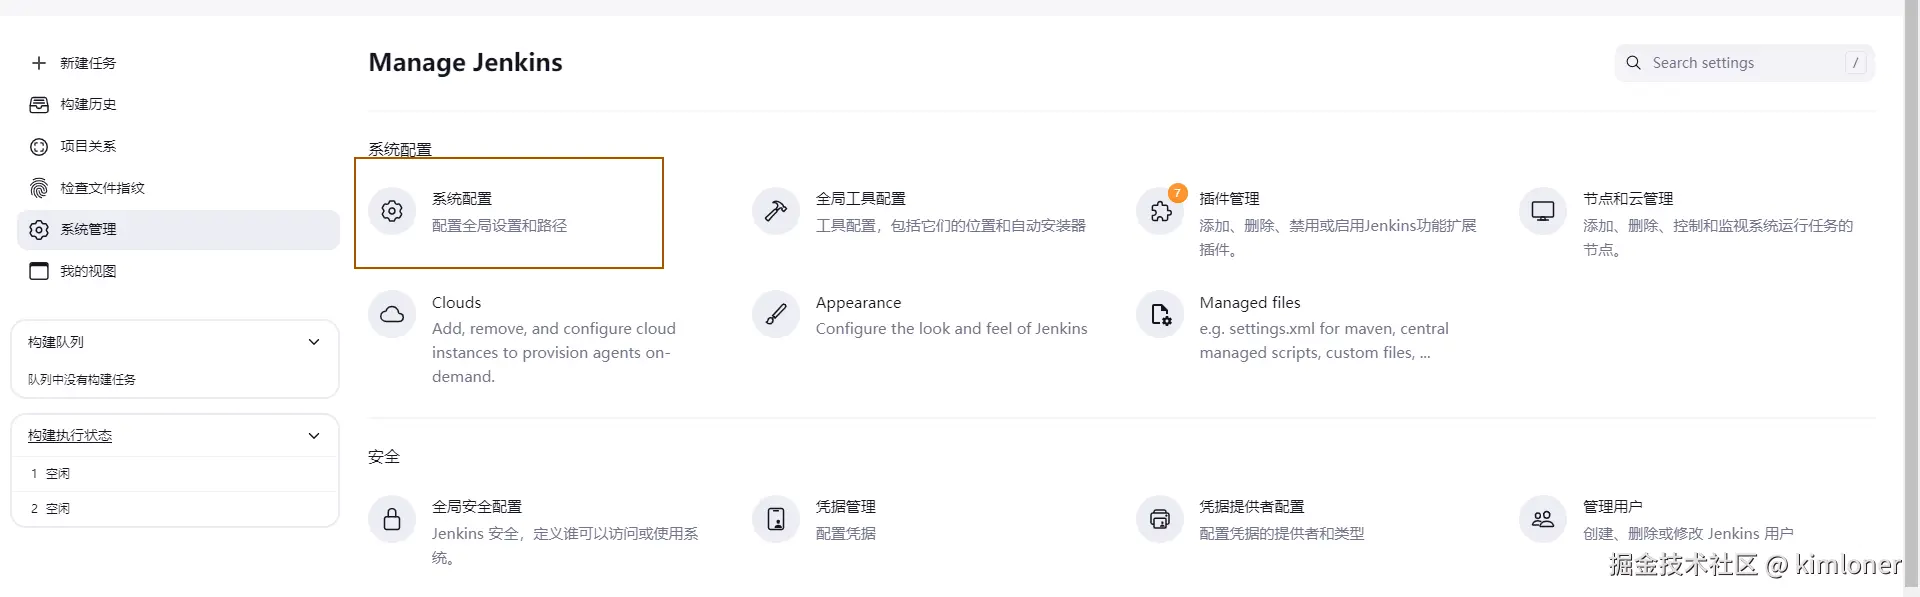1920x597 pixels.
Task: Click the 构建历史 inbox icon
Action: [39, 105]
